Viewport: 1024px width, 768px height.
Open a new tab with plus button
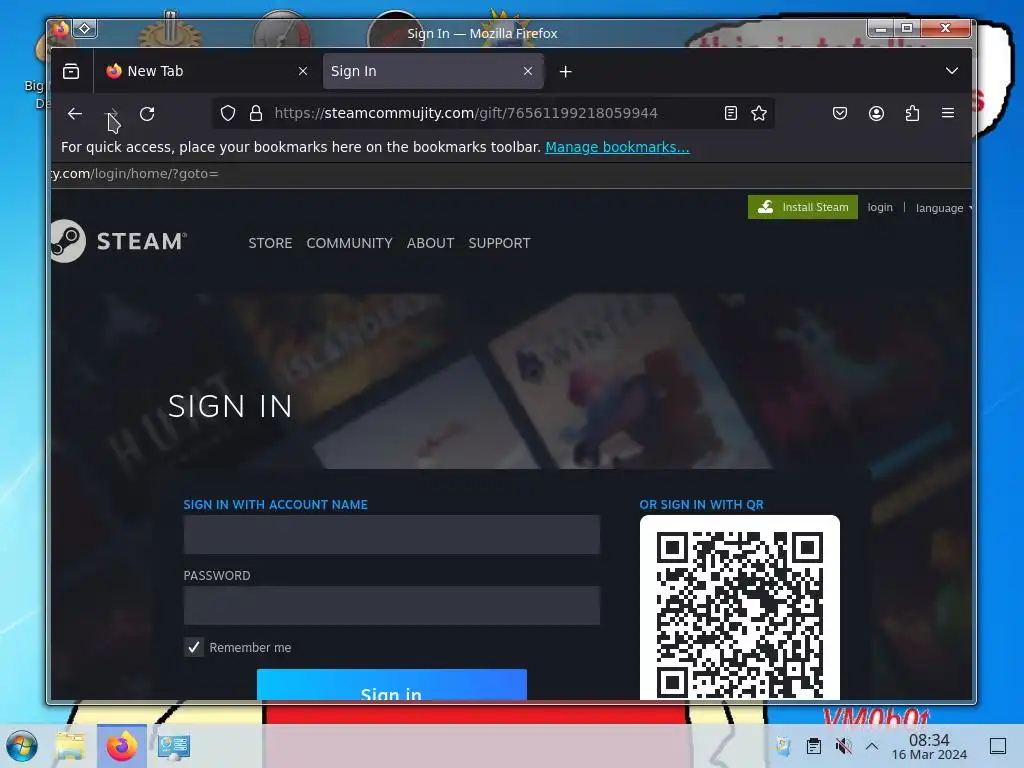click(566, 71)
